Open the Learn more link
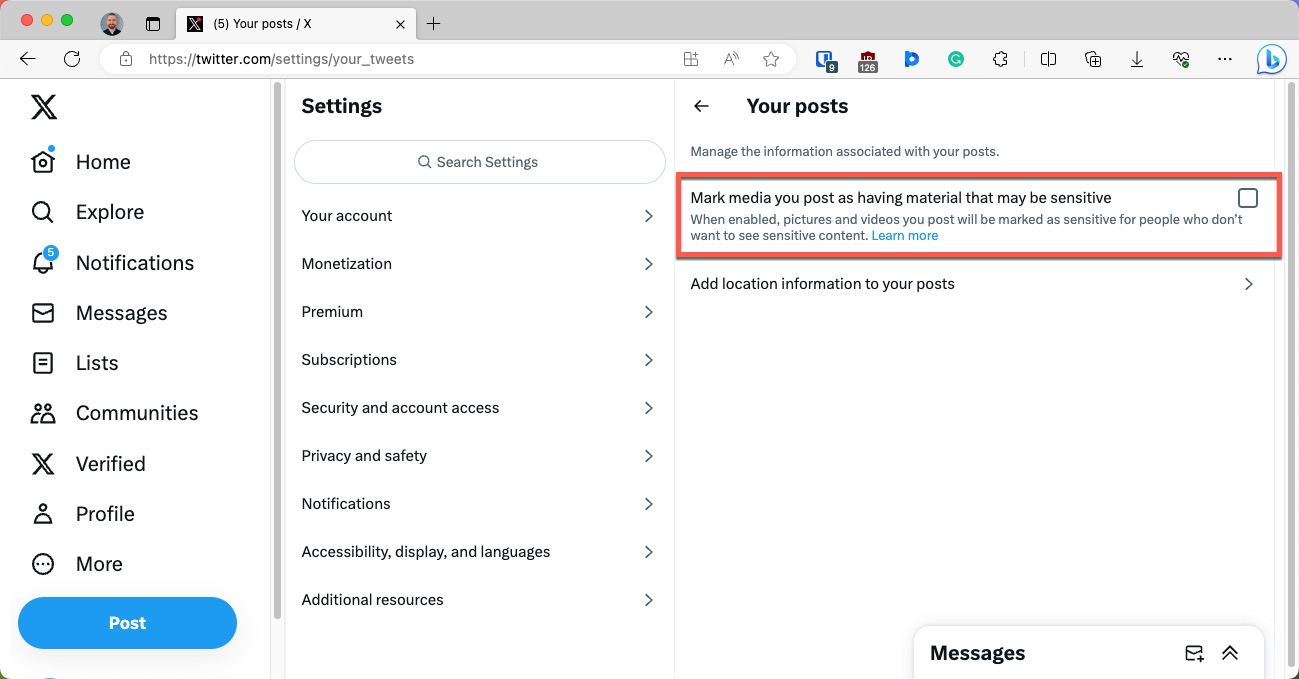 pos(904,235)
